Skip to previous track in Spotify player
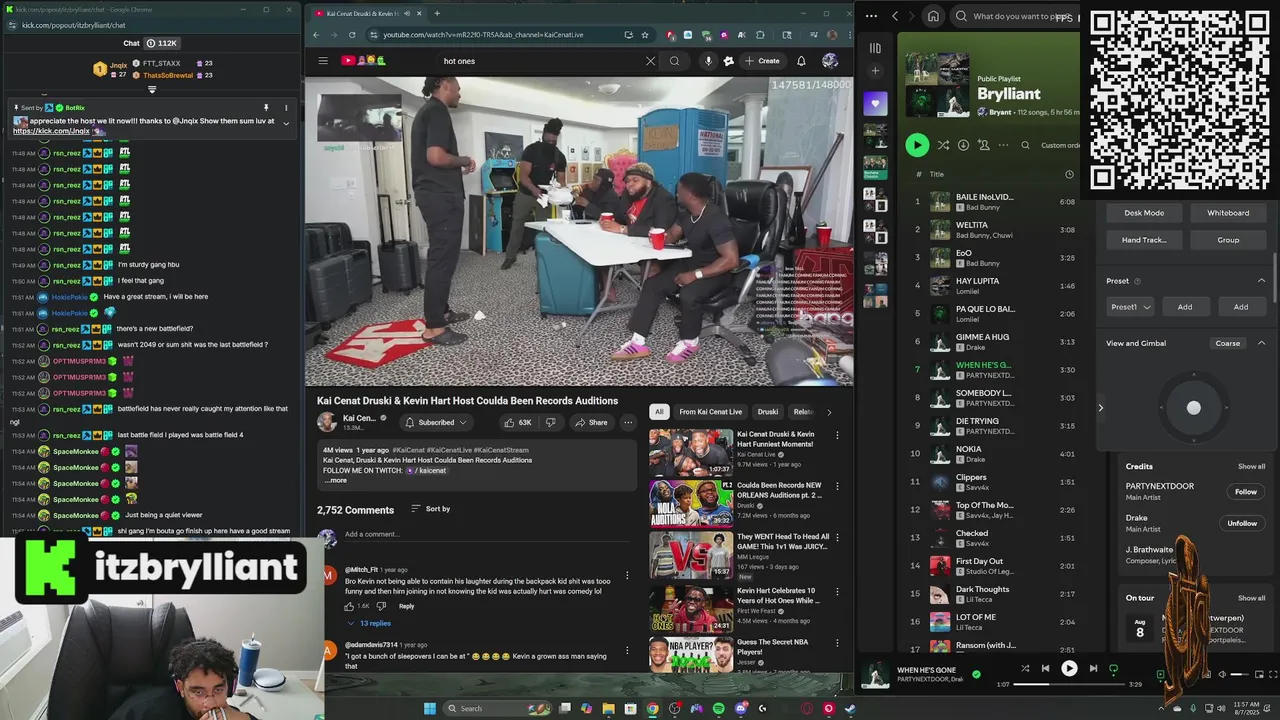The height and width of the screenshot is (720, 1280). tap(1045, 668)
